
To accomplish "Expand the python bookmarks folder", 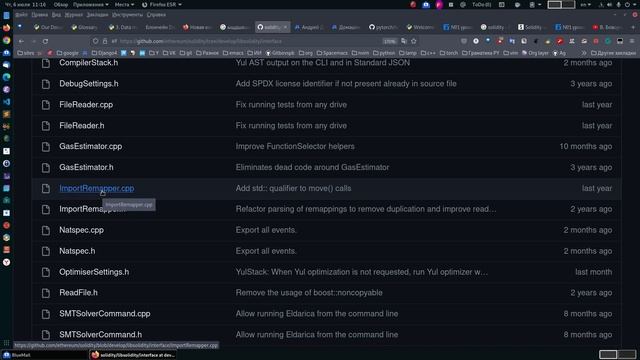I will pyautogui.click(x=384, y=53).
